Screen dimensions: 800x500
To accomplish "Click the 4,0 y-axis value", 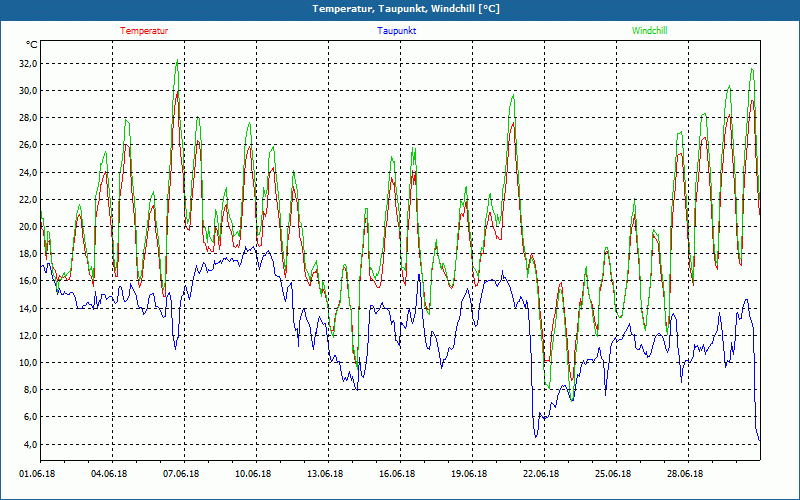I will [x=31, y=444].
